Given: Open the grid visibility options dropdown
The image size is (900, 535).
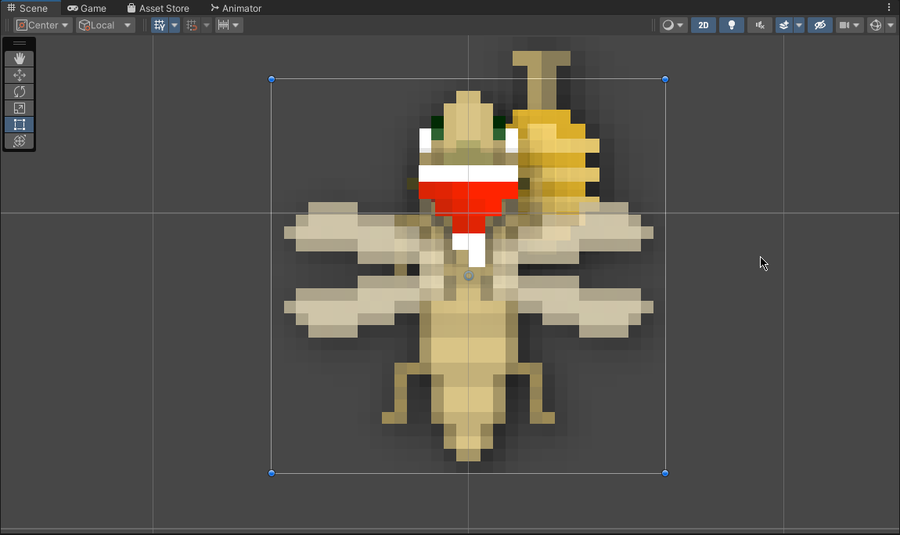Looking at the screenshot, I should [x=174, y=25].
